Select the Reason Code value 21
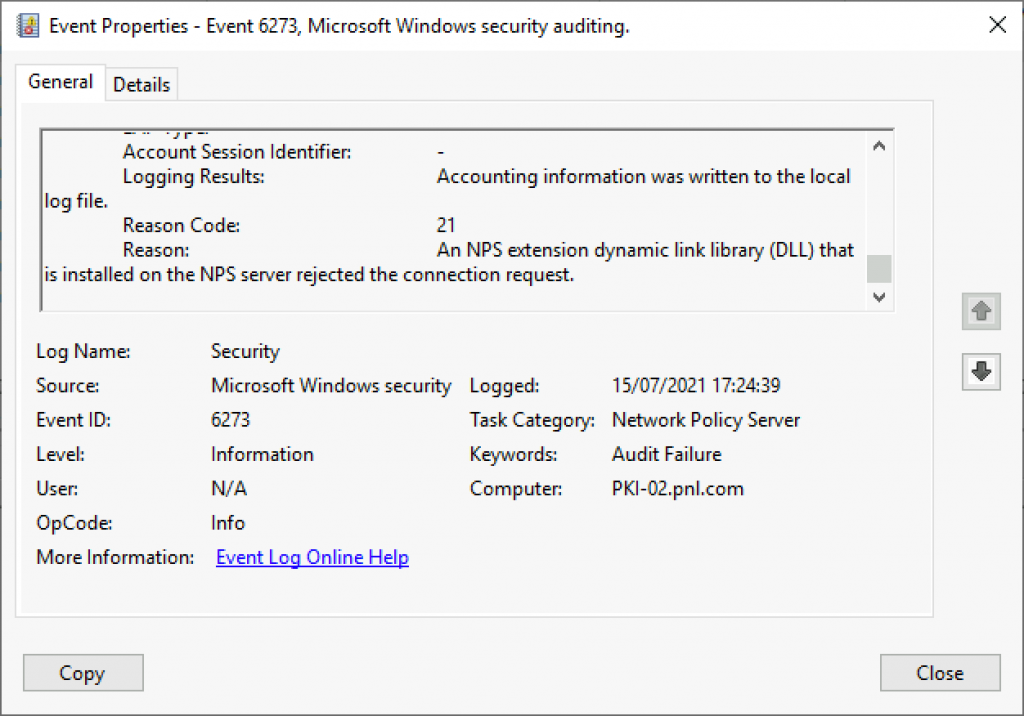1024x716 pixels. pos(447,225)
